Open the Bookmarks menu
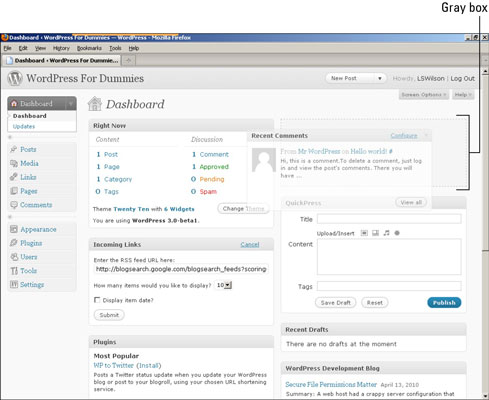Viewport: 489px width, 400px height. [x=89, y=48]
